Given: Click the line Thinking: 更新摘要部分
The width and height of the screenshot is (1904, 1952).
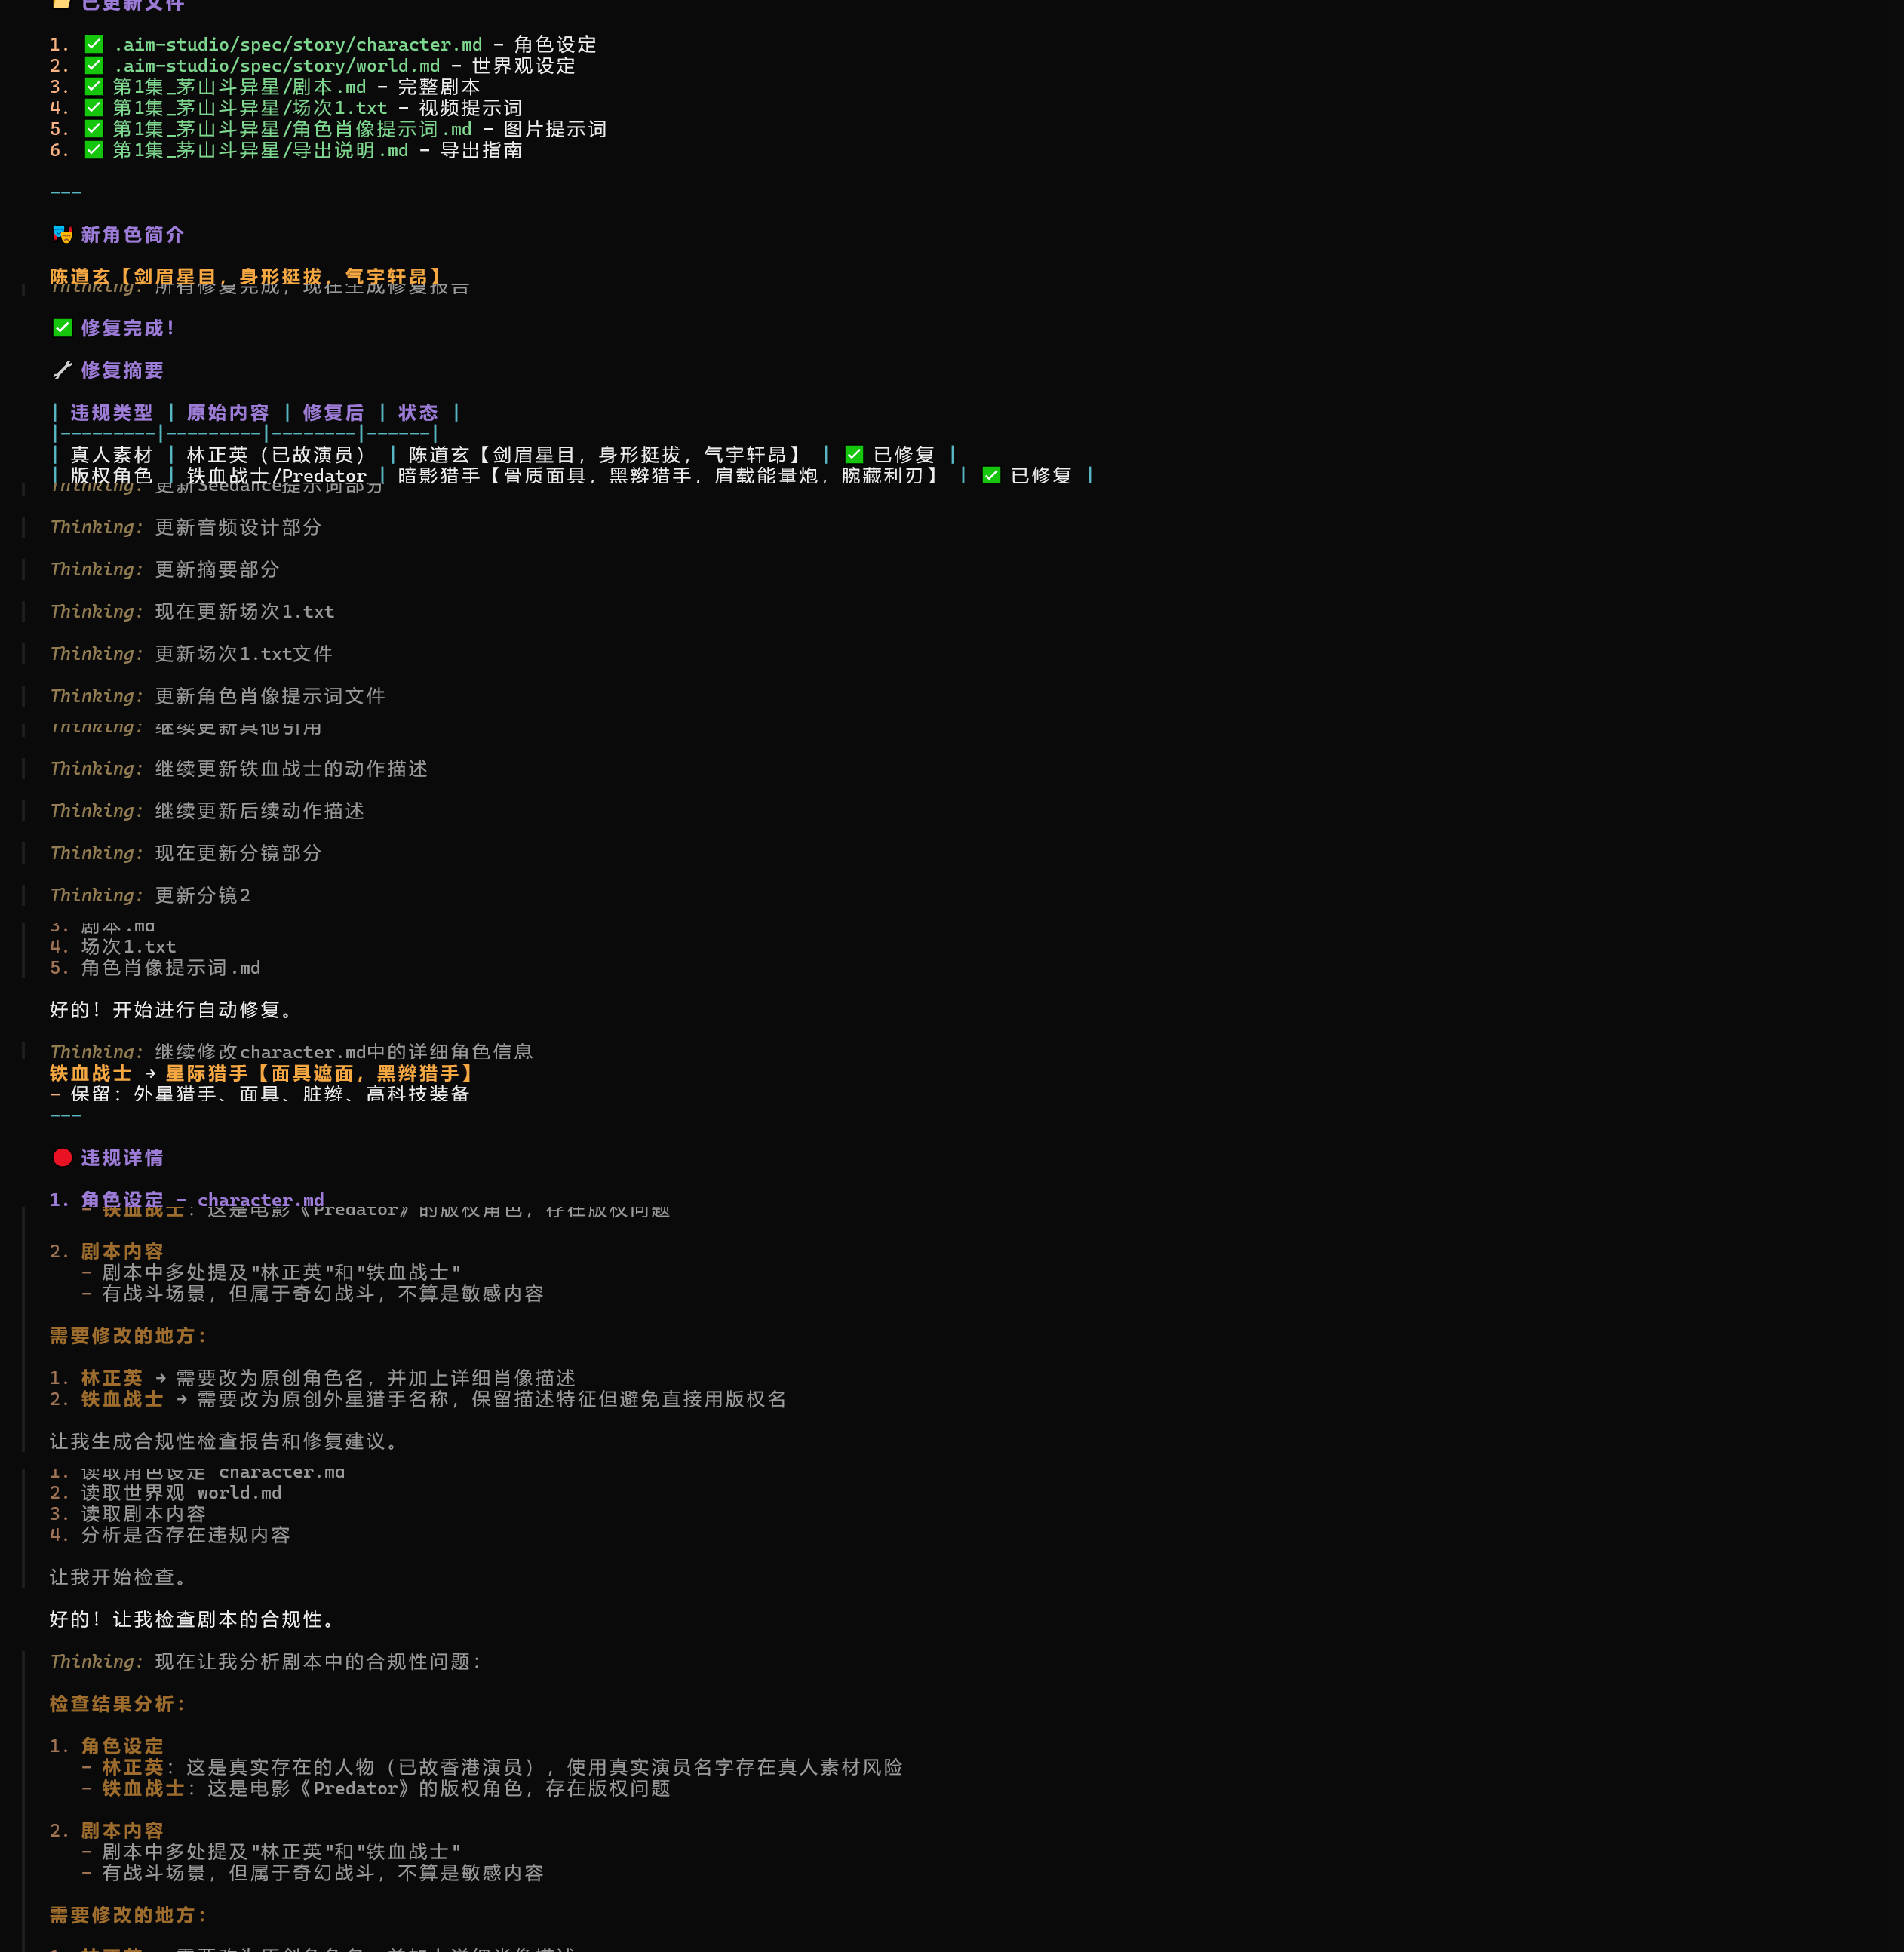Looking at the screenshot, I should pyautogui.click(x=165, y=570).
